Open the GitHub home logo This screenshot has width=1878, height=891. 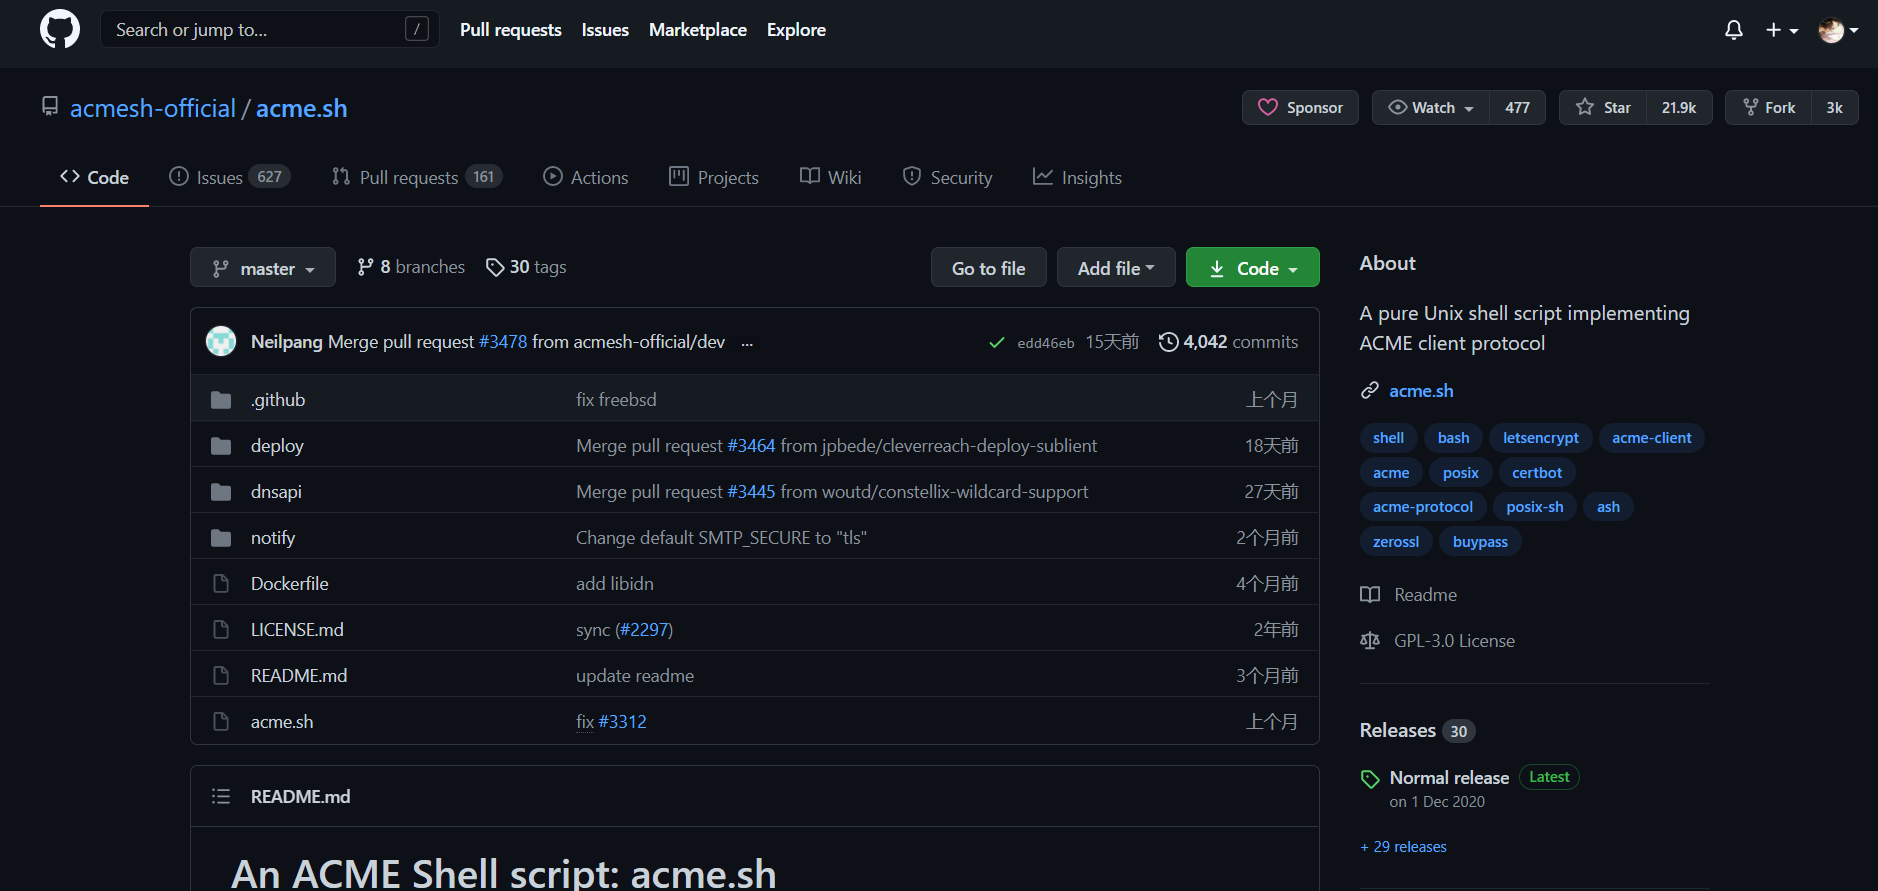tap(60, 30)
